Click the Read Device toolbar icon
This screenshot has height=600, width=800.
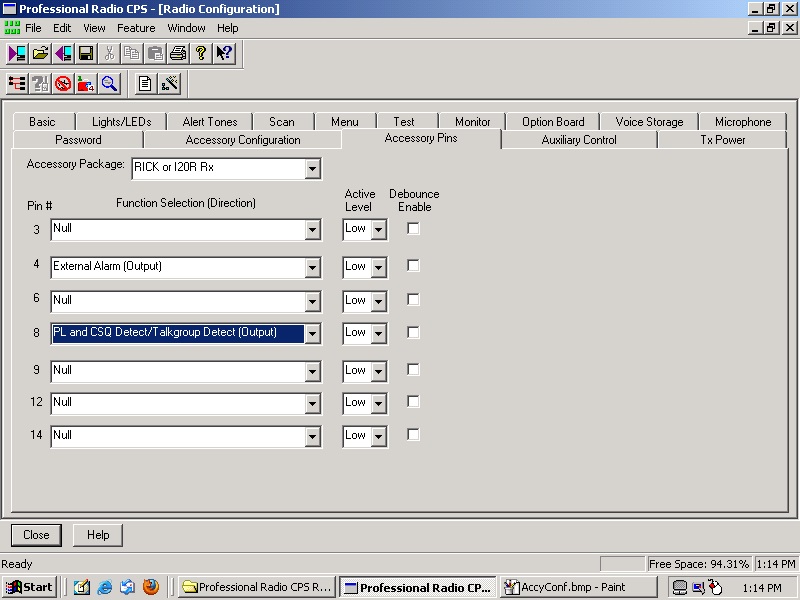point(18,53)
